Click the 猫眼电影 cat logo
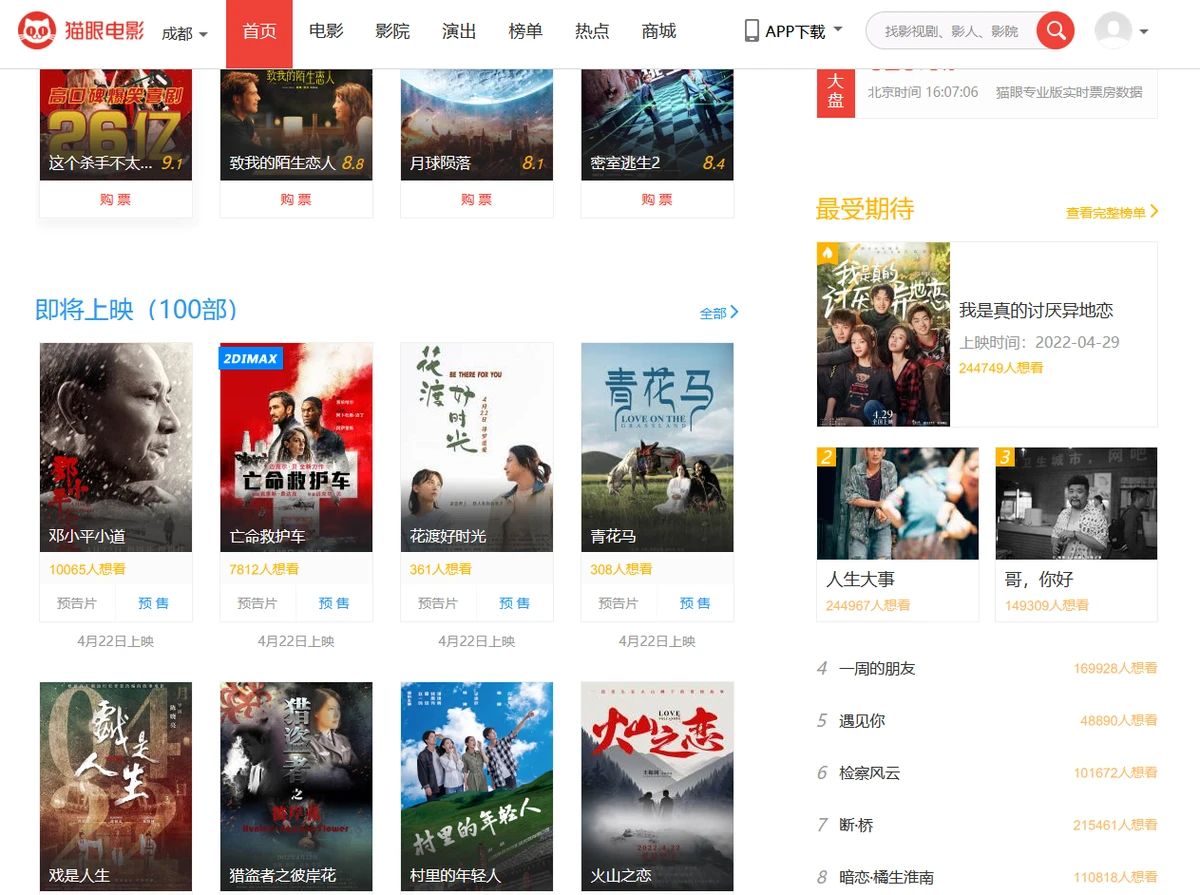Image resolution: width=1200 pixels, height=895 pixels. [81, 31]
